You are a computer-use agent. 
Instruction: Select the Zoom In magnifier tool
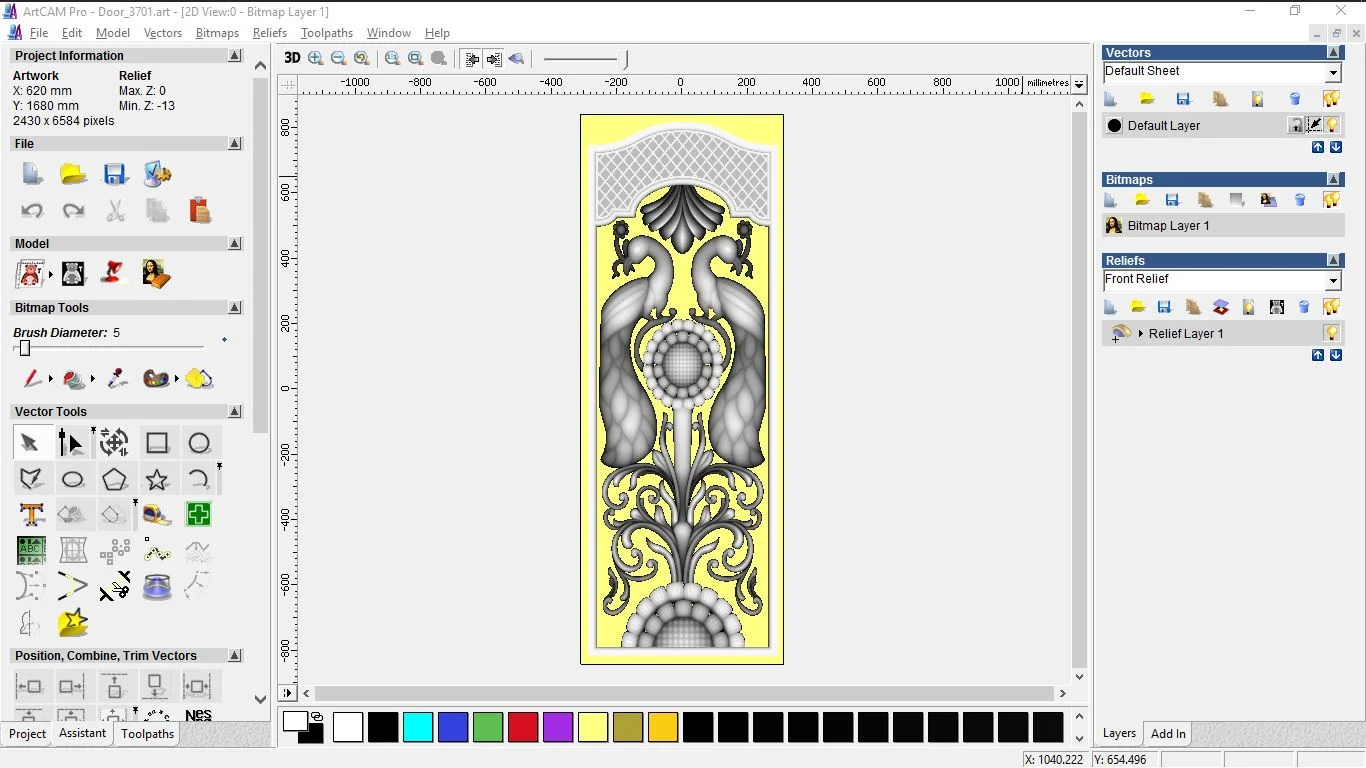[315, 58]
